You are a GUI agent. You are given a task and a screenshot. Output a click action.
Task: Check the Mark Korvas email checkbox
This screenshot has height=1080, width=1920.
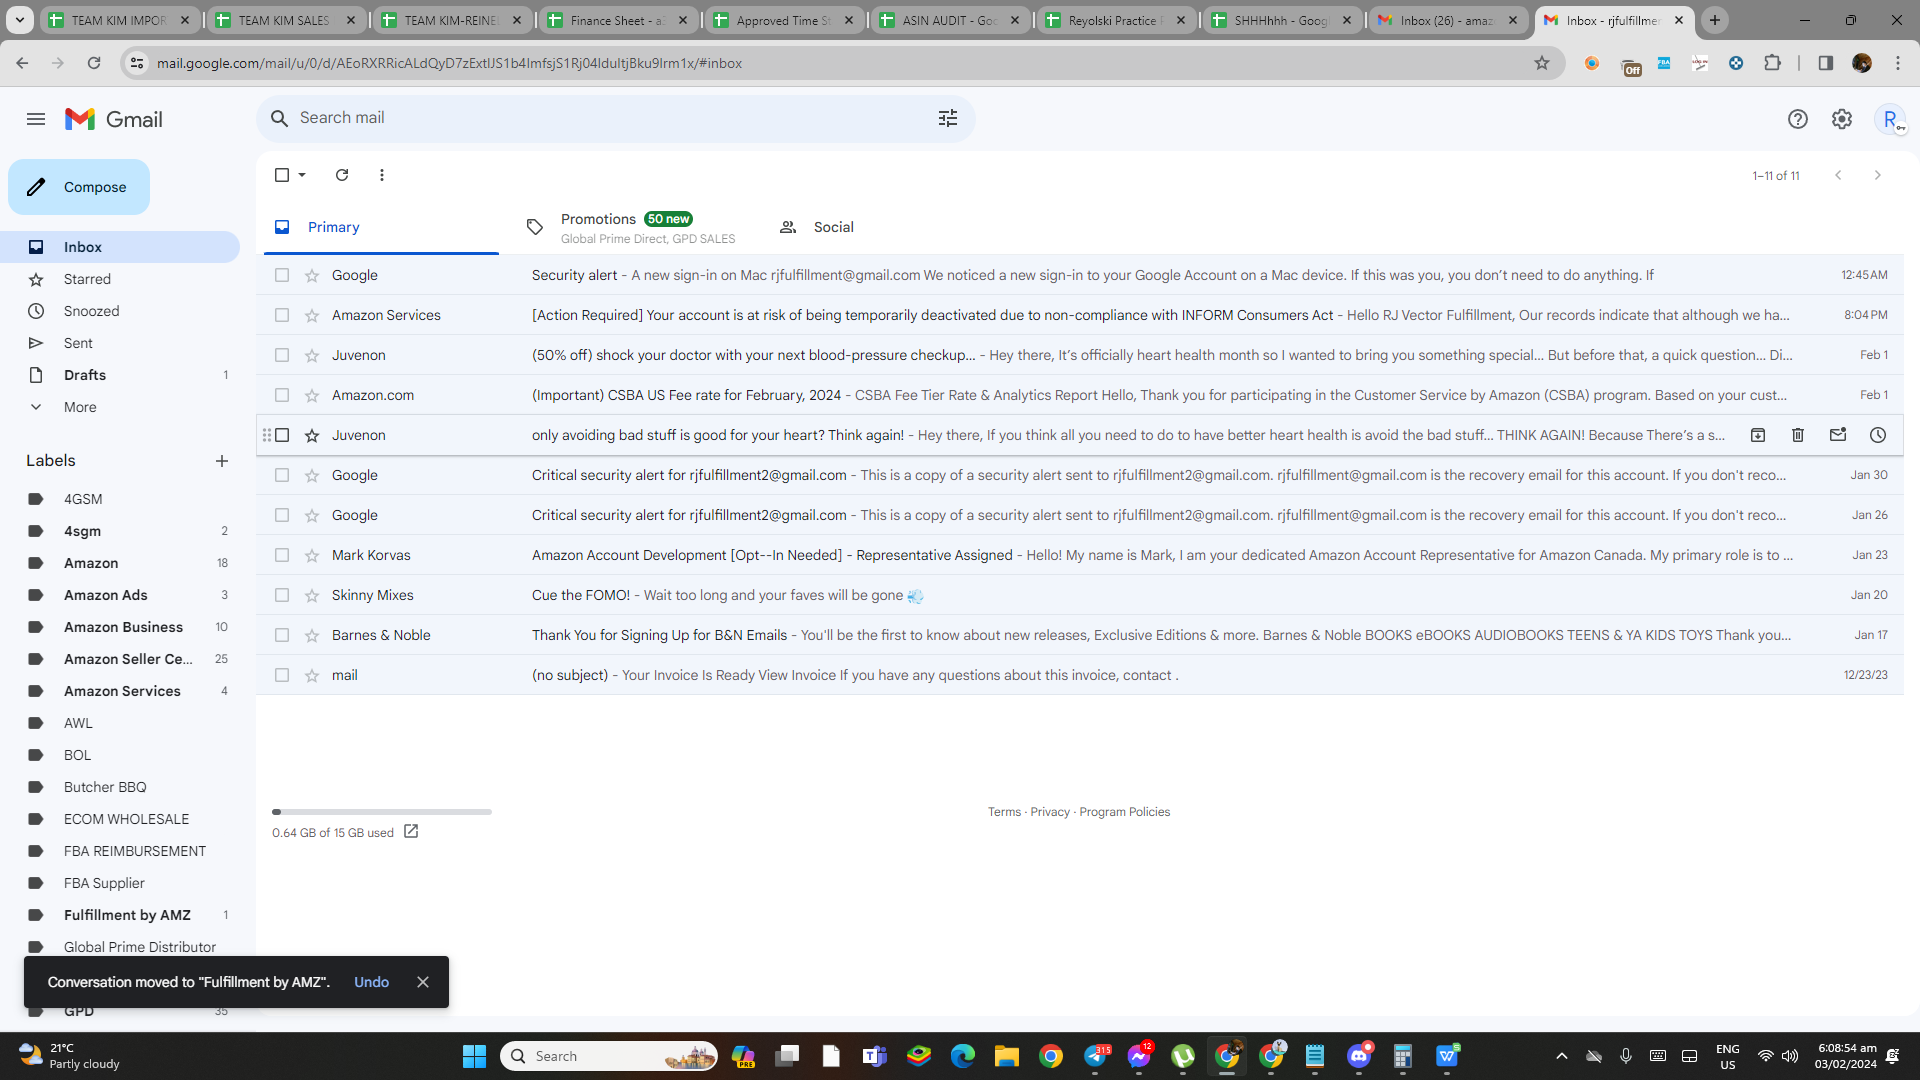pyautogui.click(x=282, y=555)
